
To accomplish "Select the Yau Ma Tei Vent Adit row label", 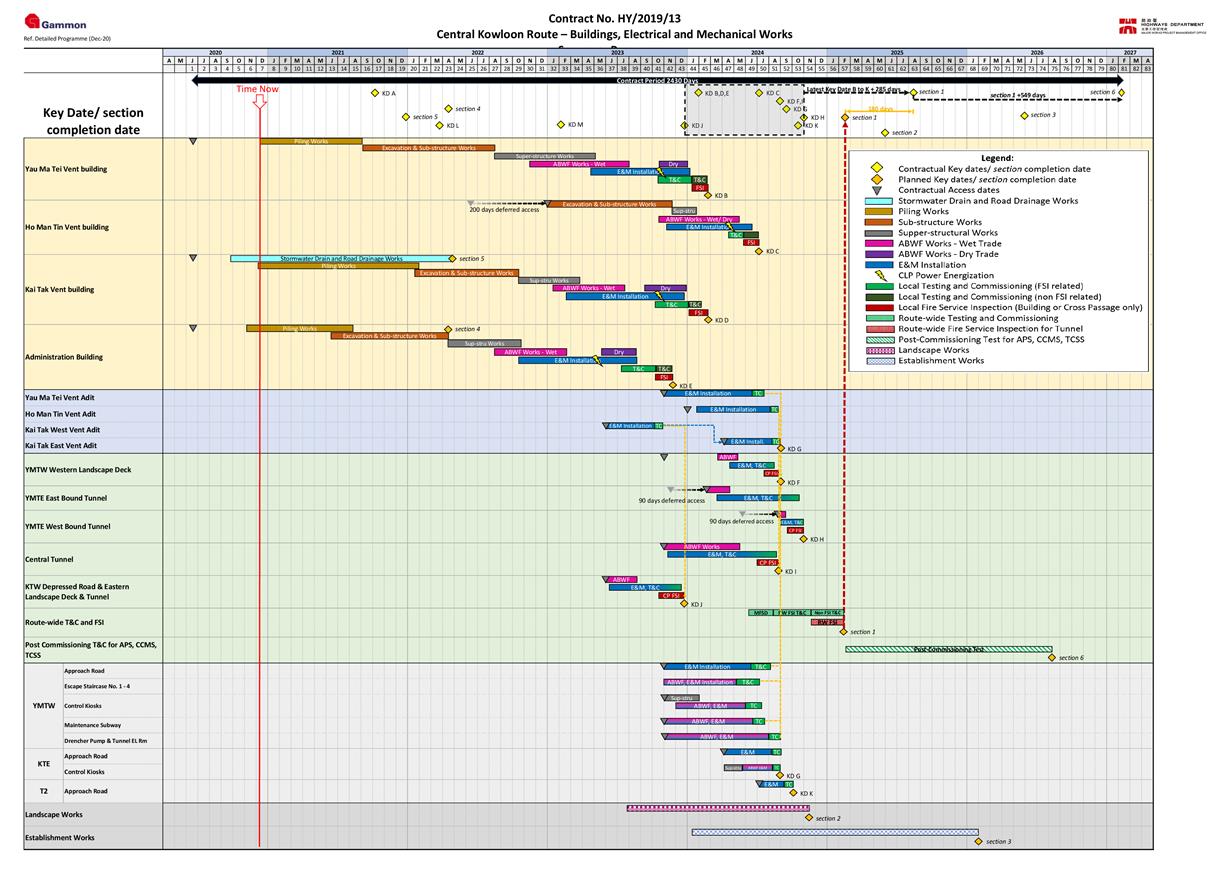I will pos(60,398).
